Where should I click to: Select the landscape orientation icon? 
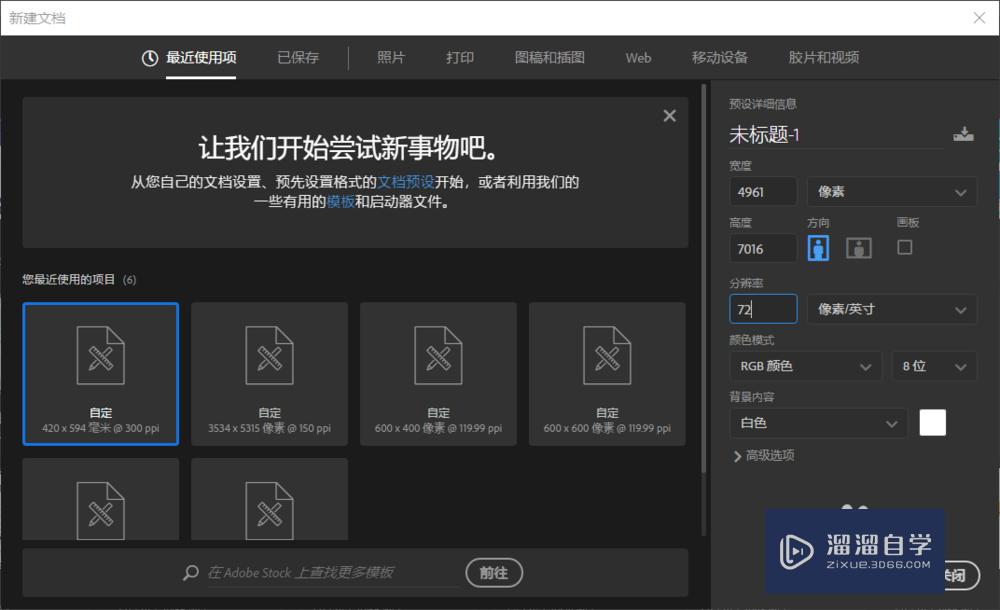(857, 247)
